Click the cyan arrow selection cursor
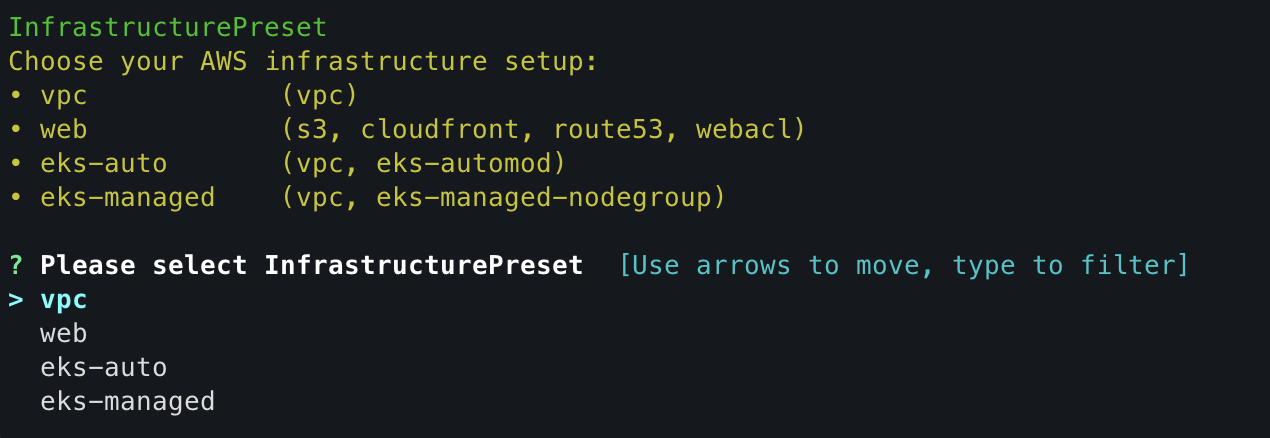Viewport: 1270px width, 438px height. [x=16, y=299]
